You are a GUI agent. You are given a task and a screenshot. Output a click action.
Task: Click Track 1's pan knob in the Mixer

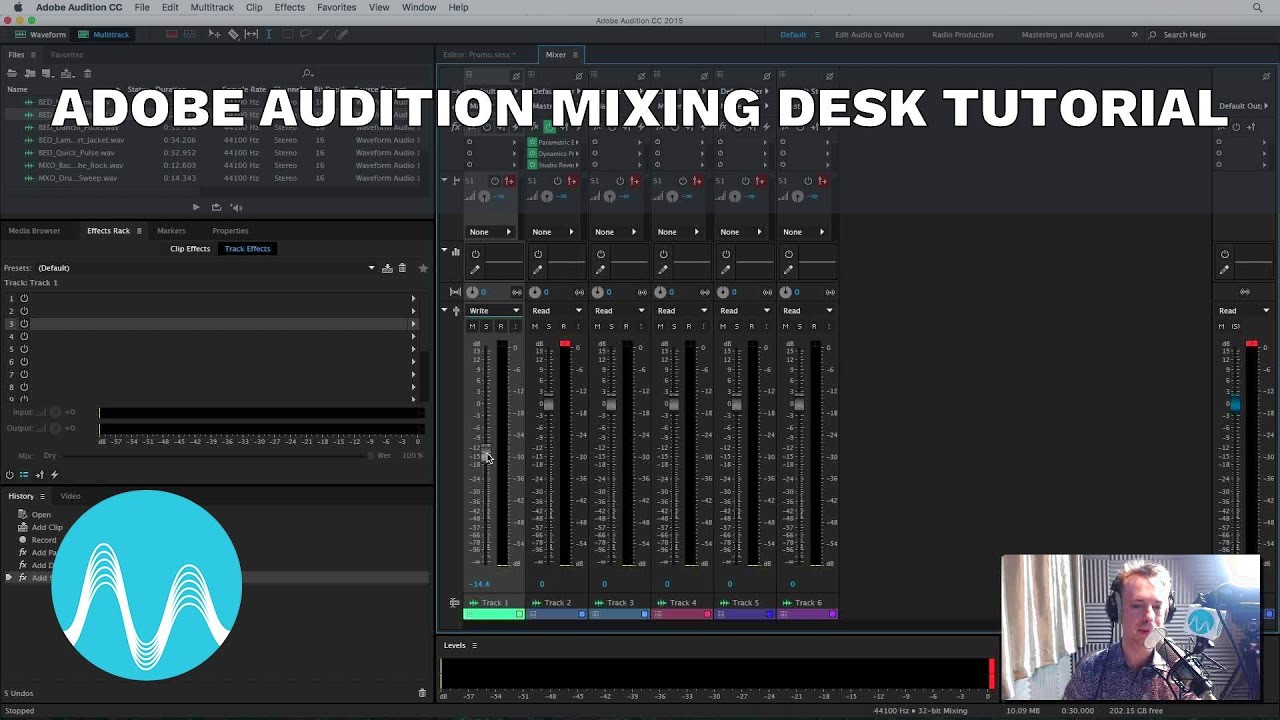pos(472,292)
